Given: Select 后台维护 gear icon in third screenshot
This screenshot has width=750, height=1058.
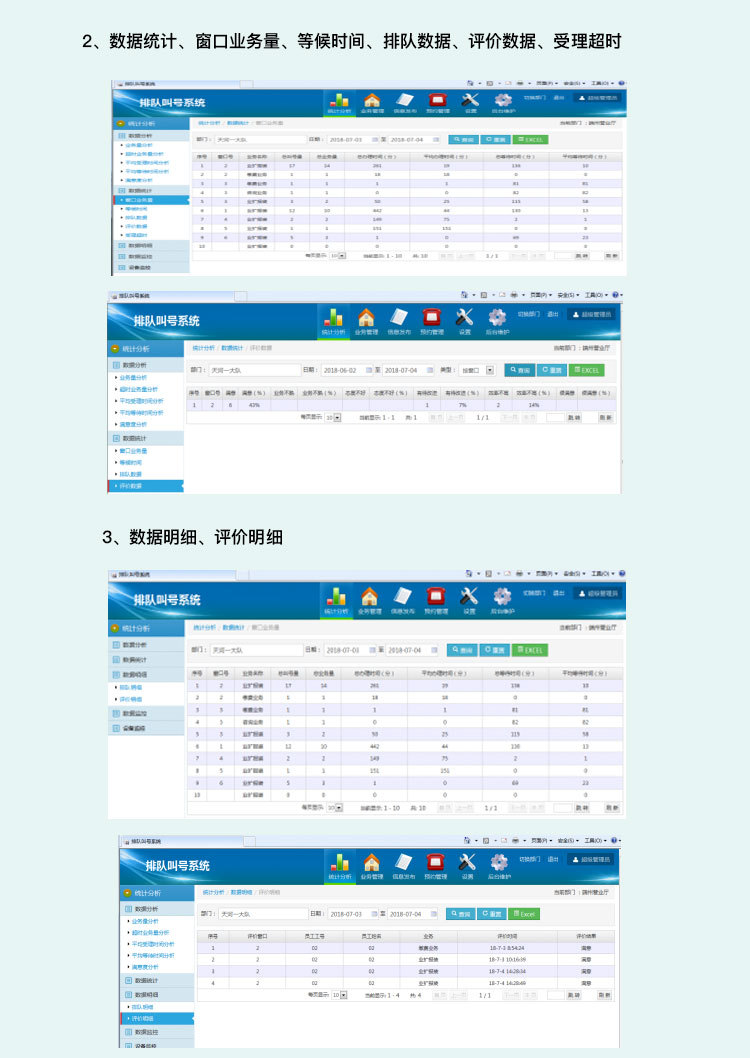Looking at the screenshot, I should tap(502, 601).
